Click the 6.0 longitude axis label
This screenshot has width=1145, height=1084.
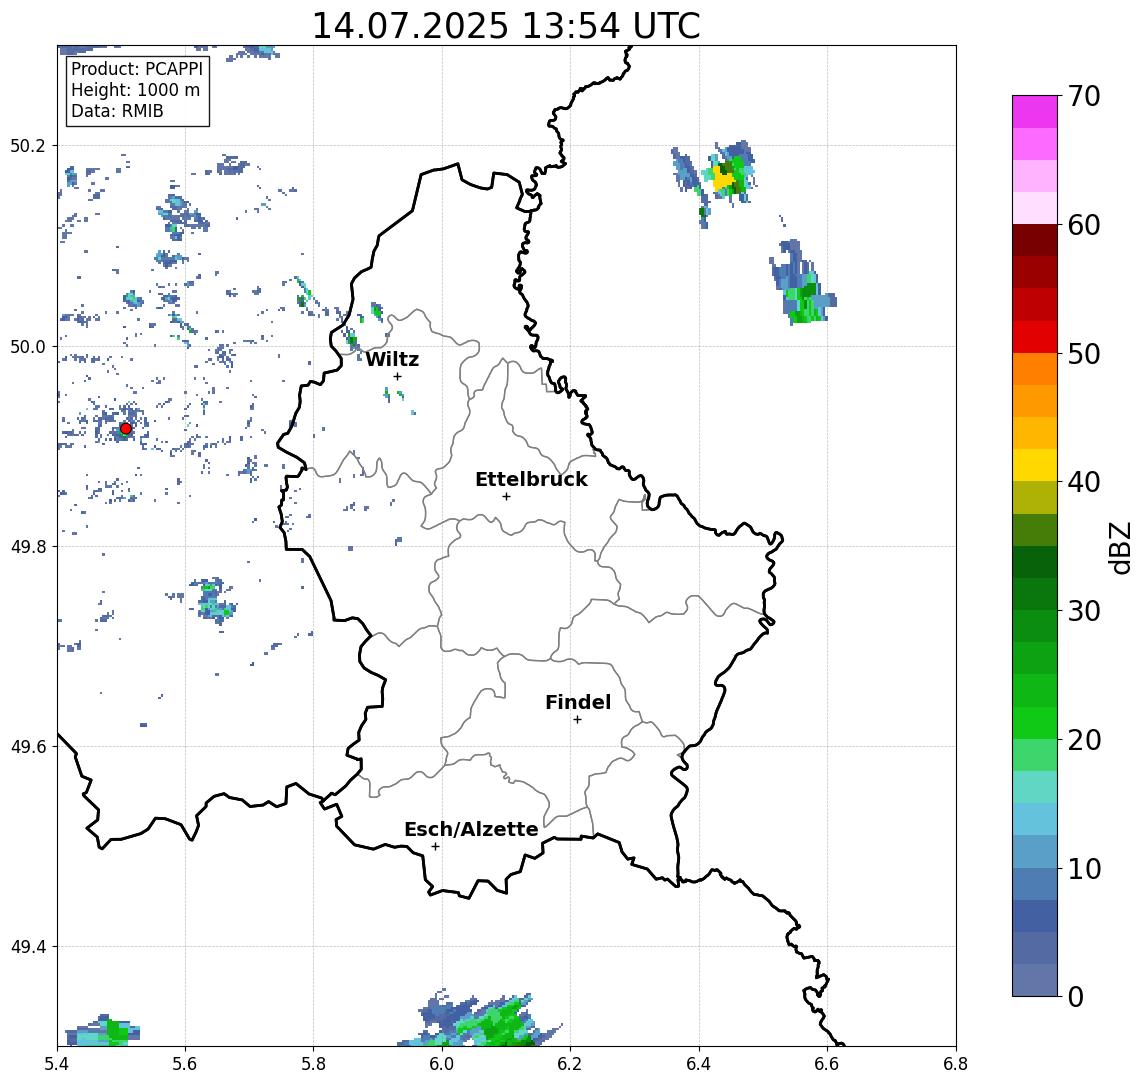pos(442,1064)
